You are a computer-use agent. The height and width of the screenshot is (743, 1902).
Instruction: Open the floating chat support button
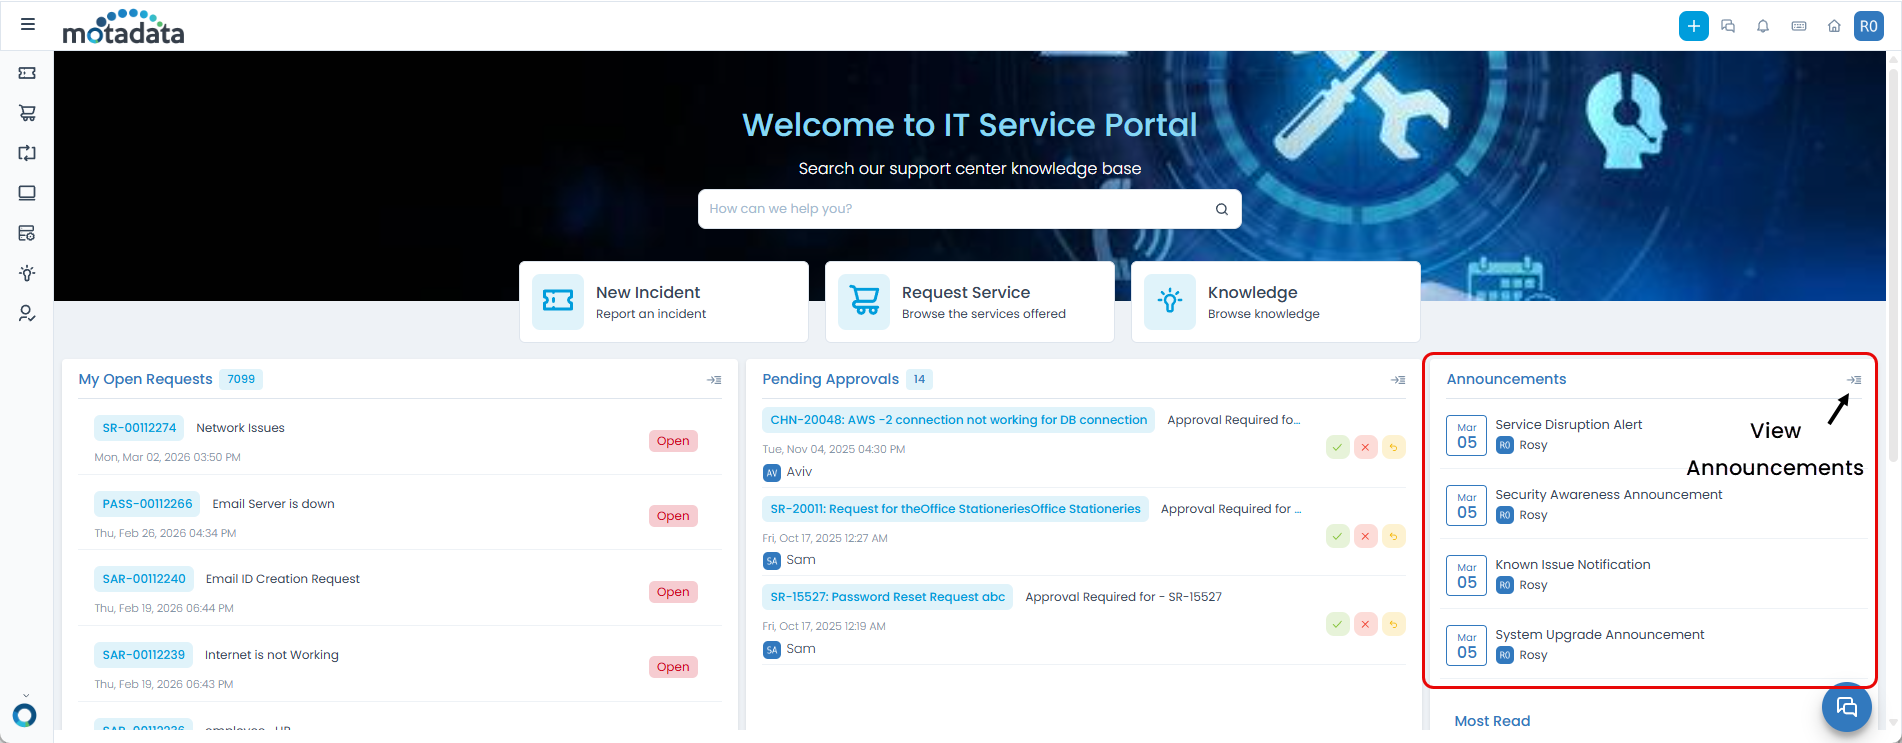tap(1846, 708)
